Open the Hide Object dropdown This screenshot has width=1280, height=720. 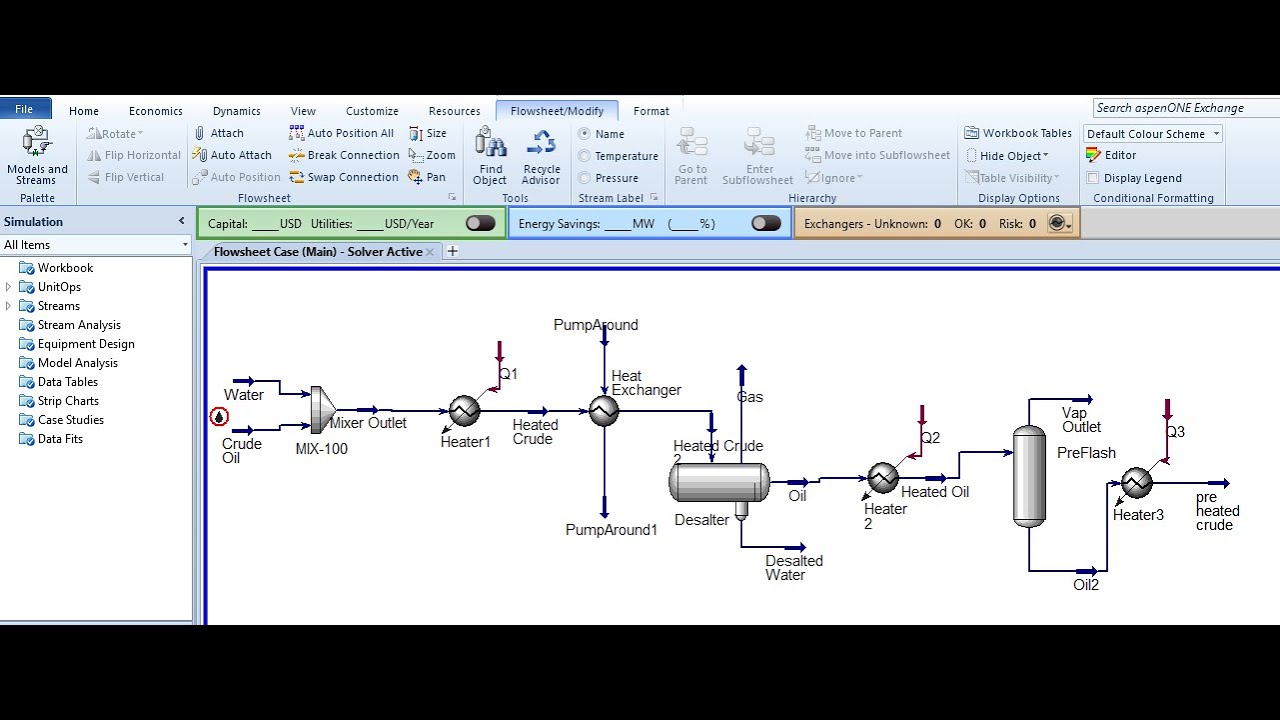tap(1007, 155)
